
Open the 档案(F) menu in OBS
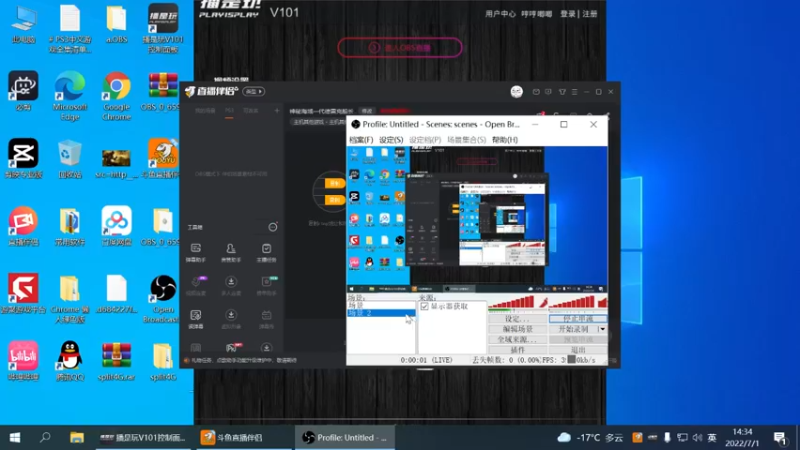(x=361, y=140)
